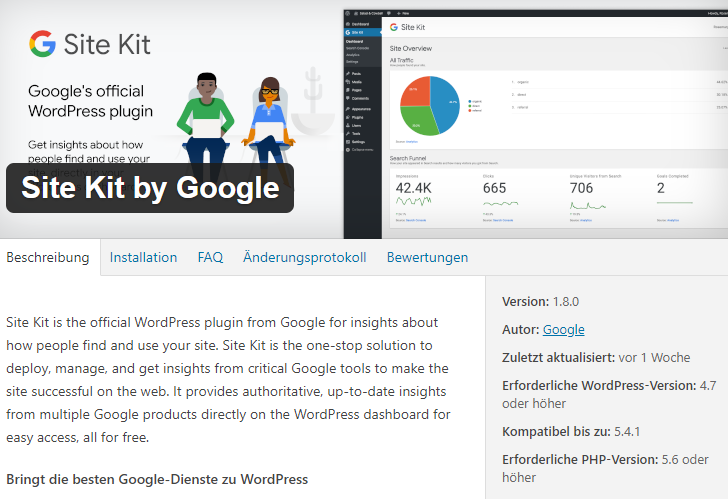Click the Search Funnel heading in banner
728x499 pixels.
click(408, 158)
